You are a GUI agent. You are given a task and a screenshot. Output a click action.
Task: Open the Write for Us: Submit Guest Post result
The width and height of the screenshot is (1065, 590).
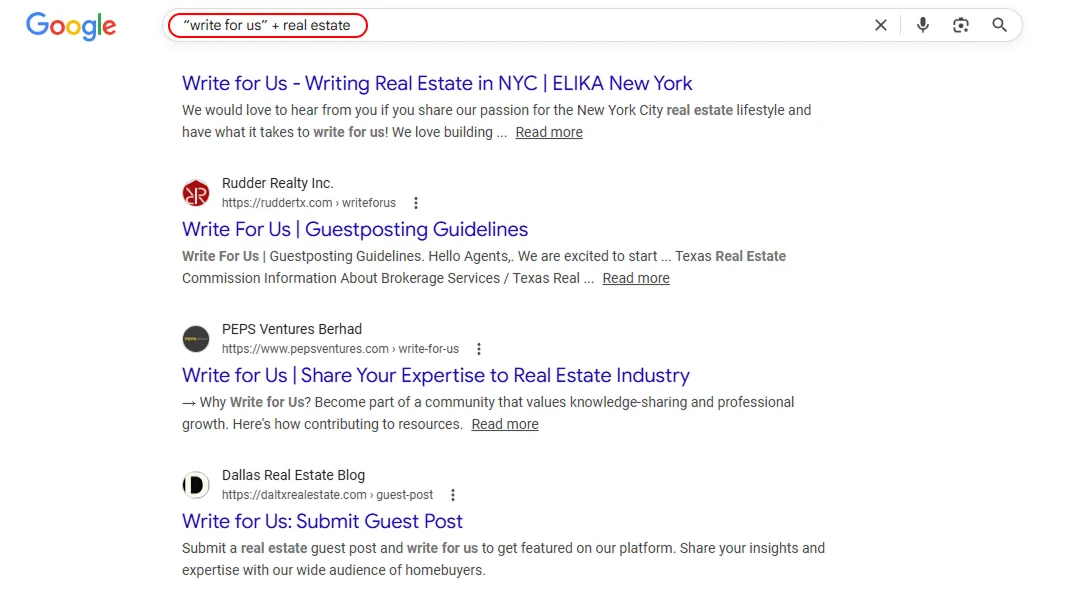click(x=322, y=521)
